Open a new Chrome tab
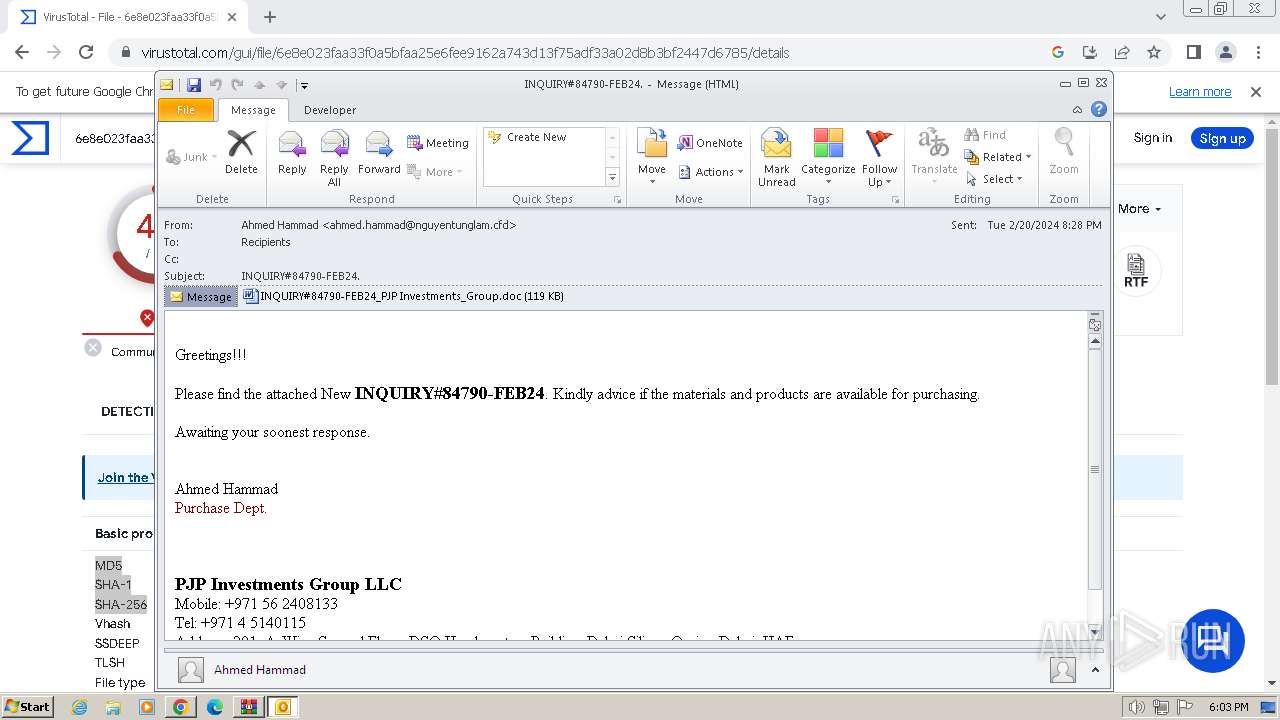This screenshot has height=720, width=1280. click(270, 17)
